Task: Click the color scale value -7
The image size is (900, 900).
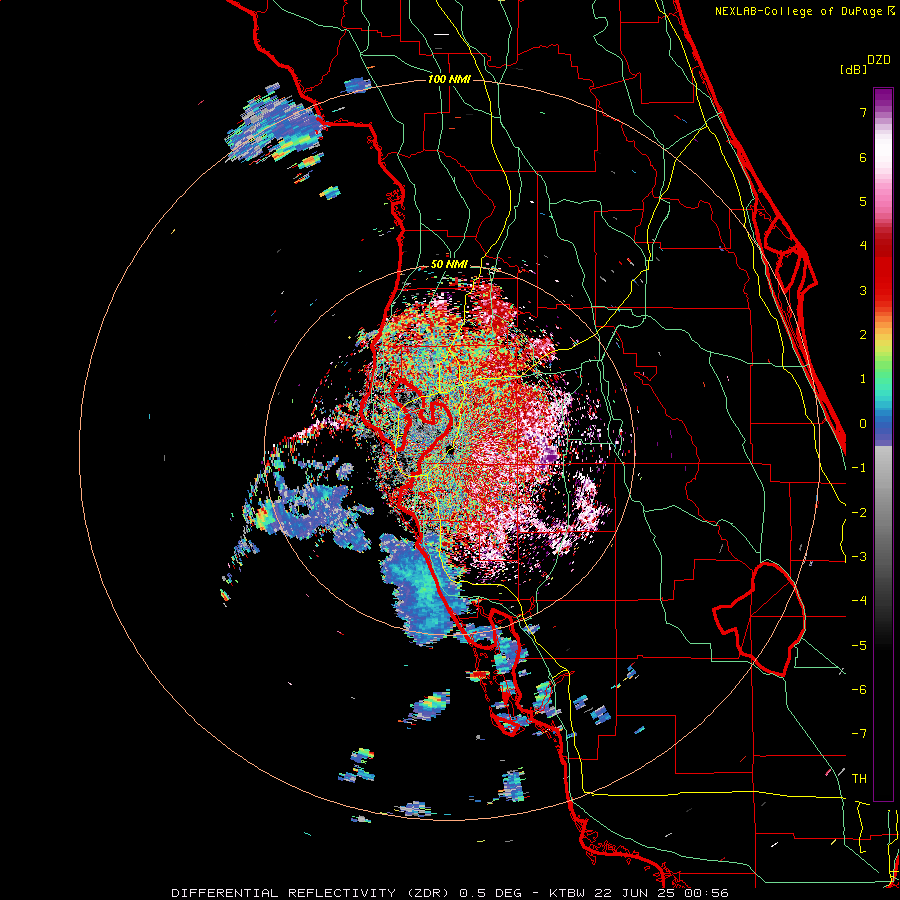Action: (859, 734)
